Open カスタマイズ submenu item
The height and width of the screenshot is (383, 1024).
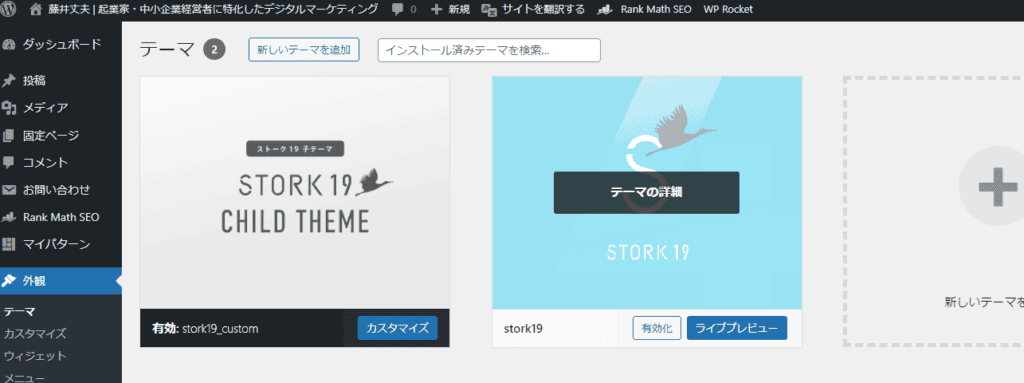(x=35, y=334)
